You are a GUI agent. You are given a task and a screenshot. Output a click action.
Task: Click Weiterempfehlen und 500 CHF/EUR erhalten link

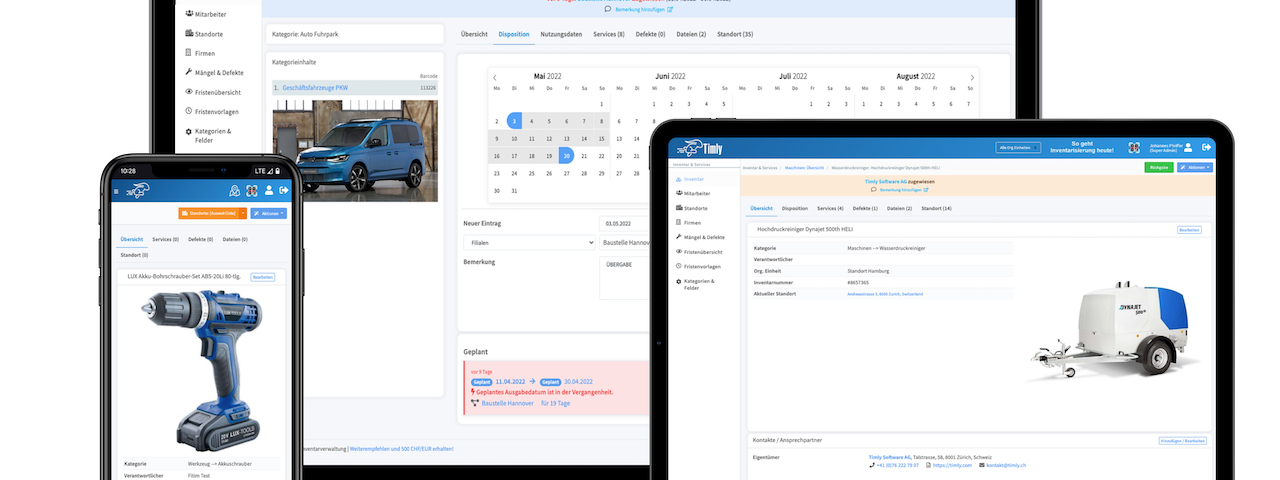(x=401, y=448)
